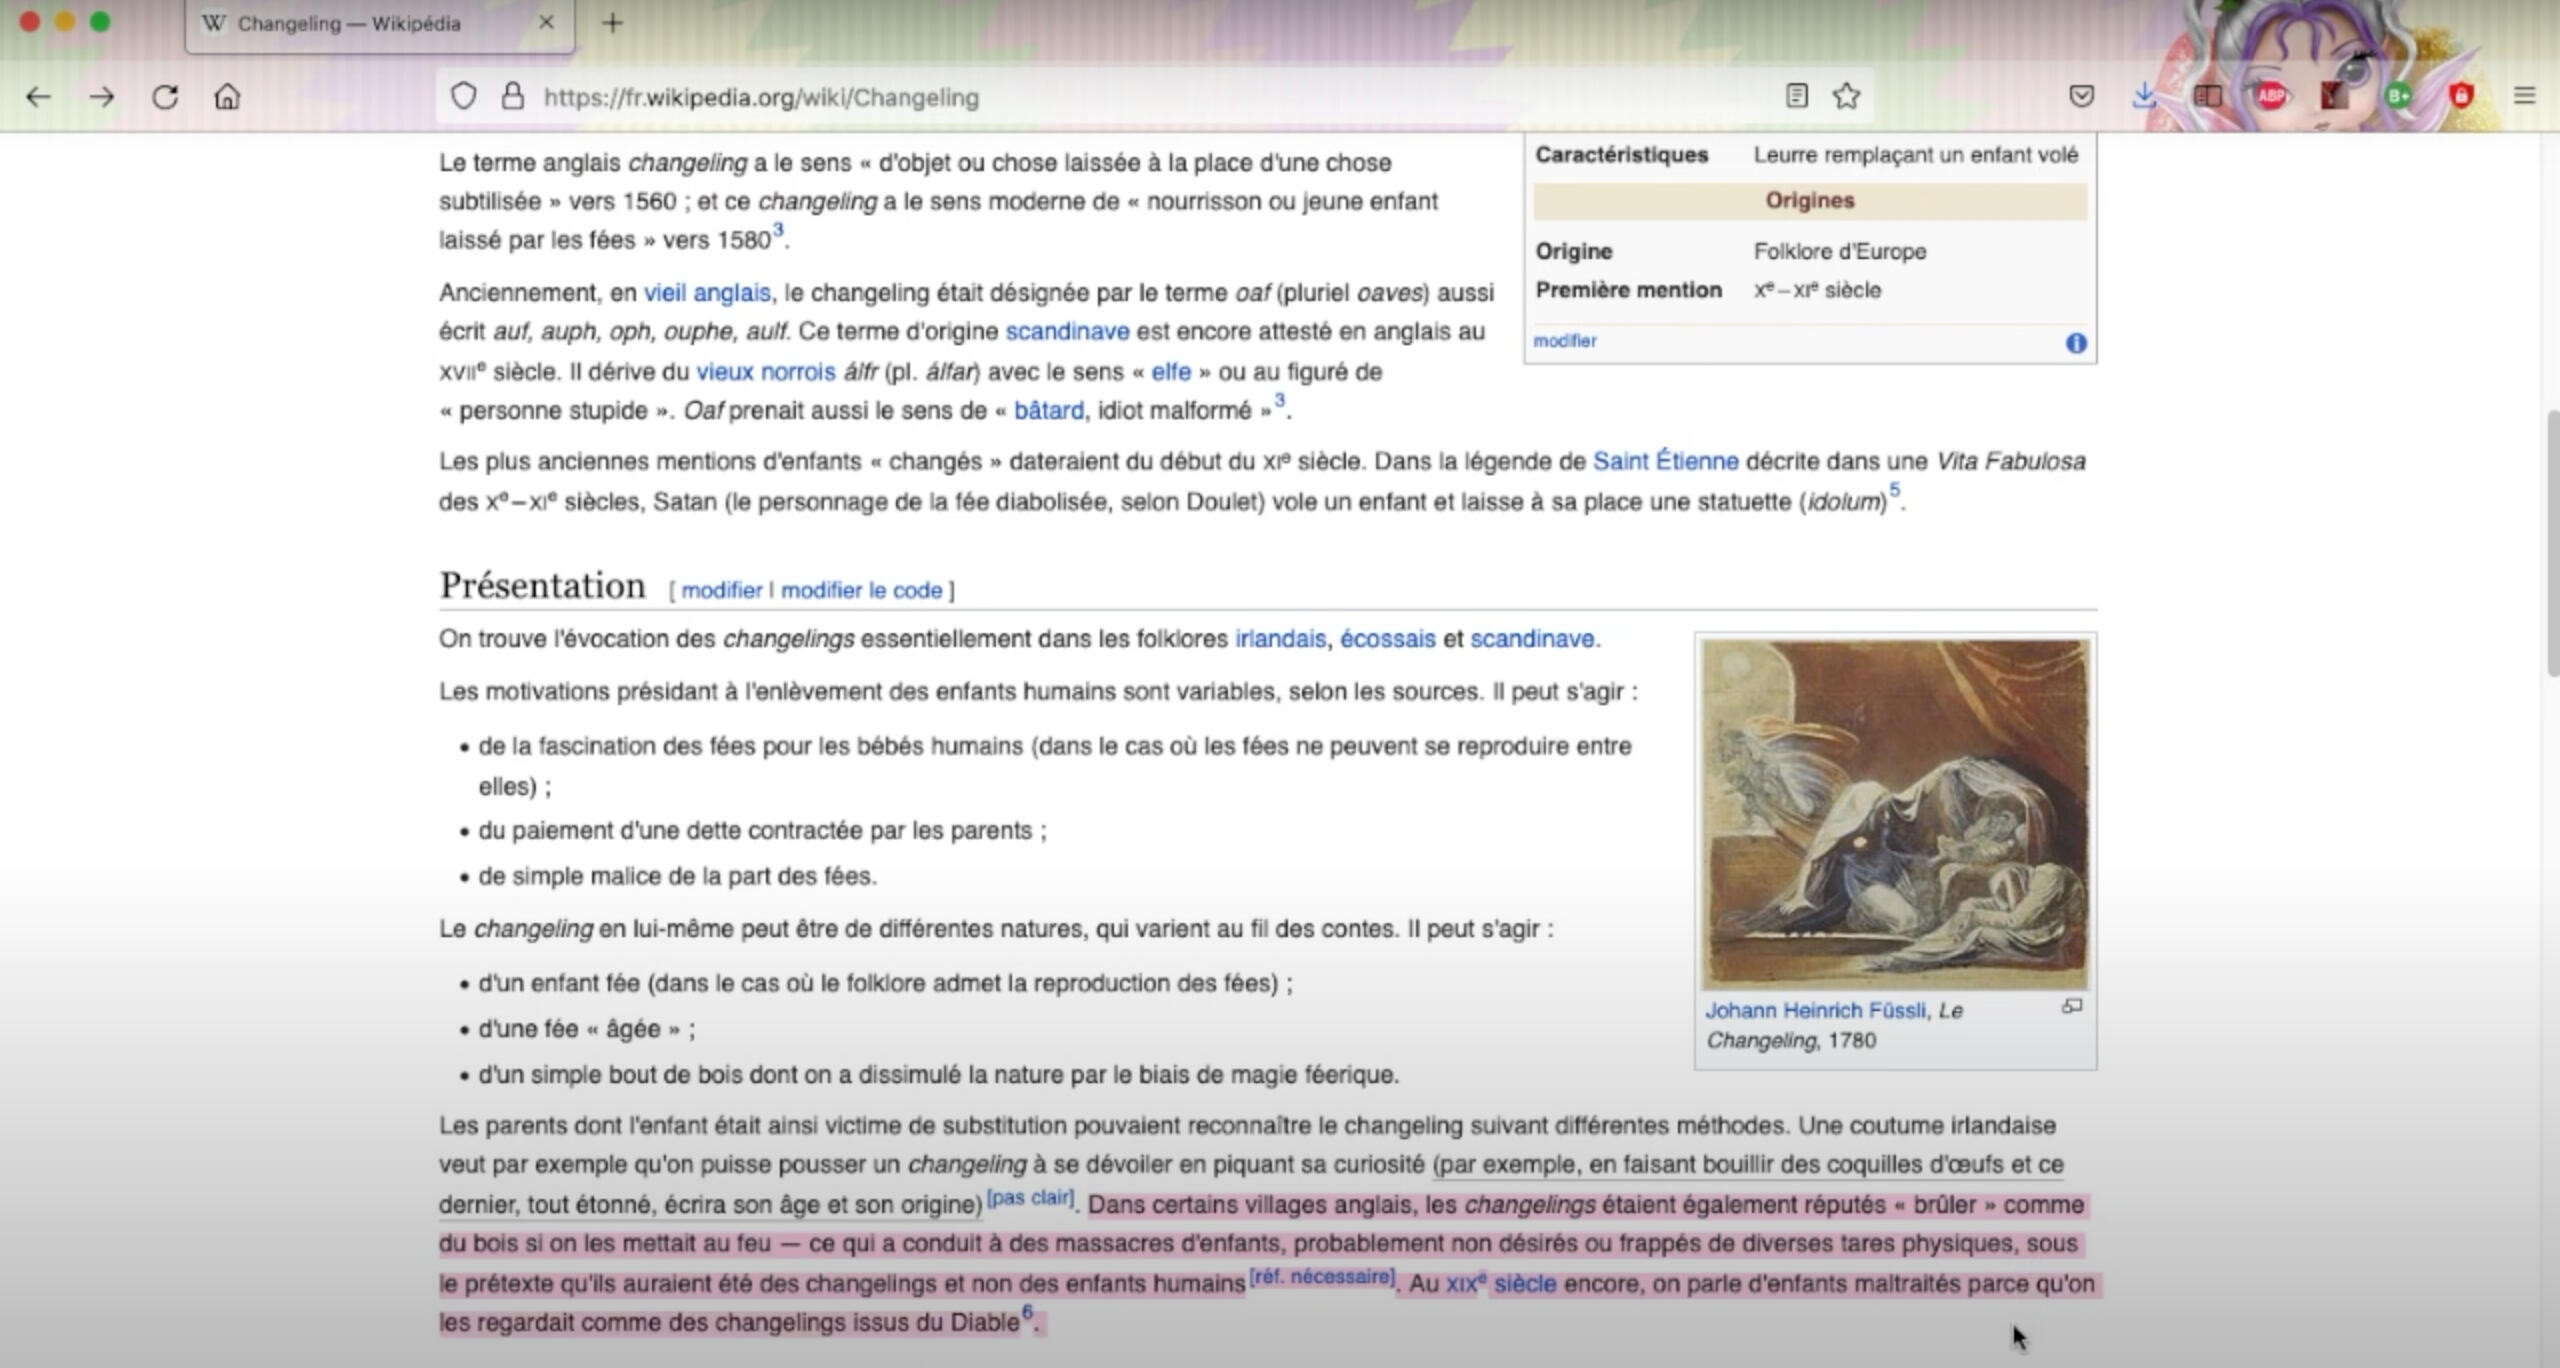Screen dimensions: 2560x1368
Task: Open the Adblock Plus extension
Action: pyautogui.click(x=2271, y=96)
